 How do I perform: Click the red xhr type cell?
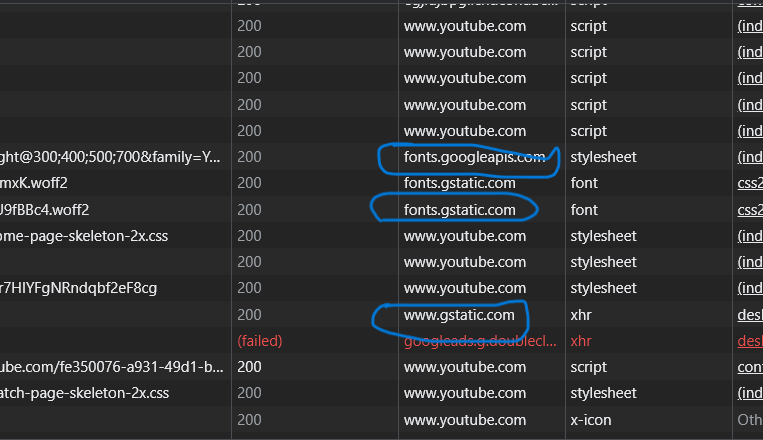point(581,341)
